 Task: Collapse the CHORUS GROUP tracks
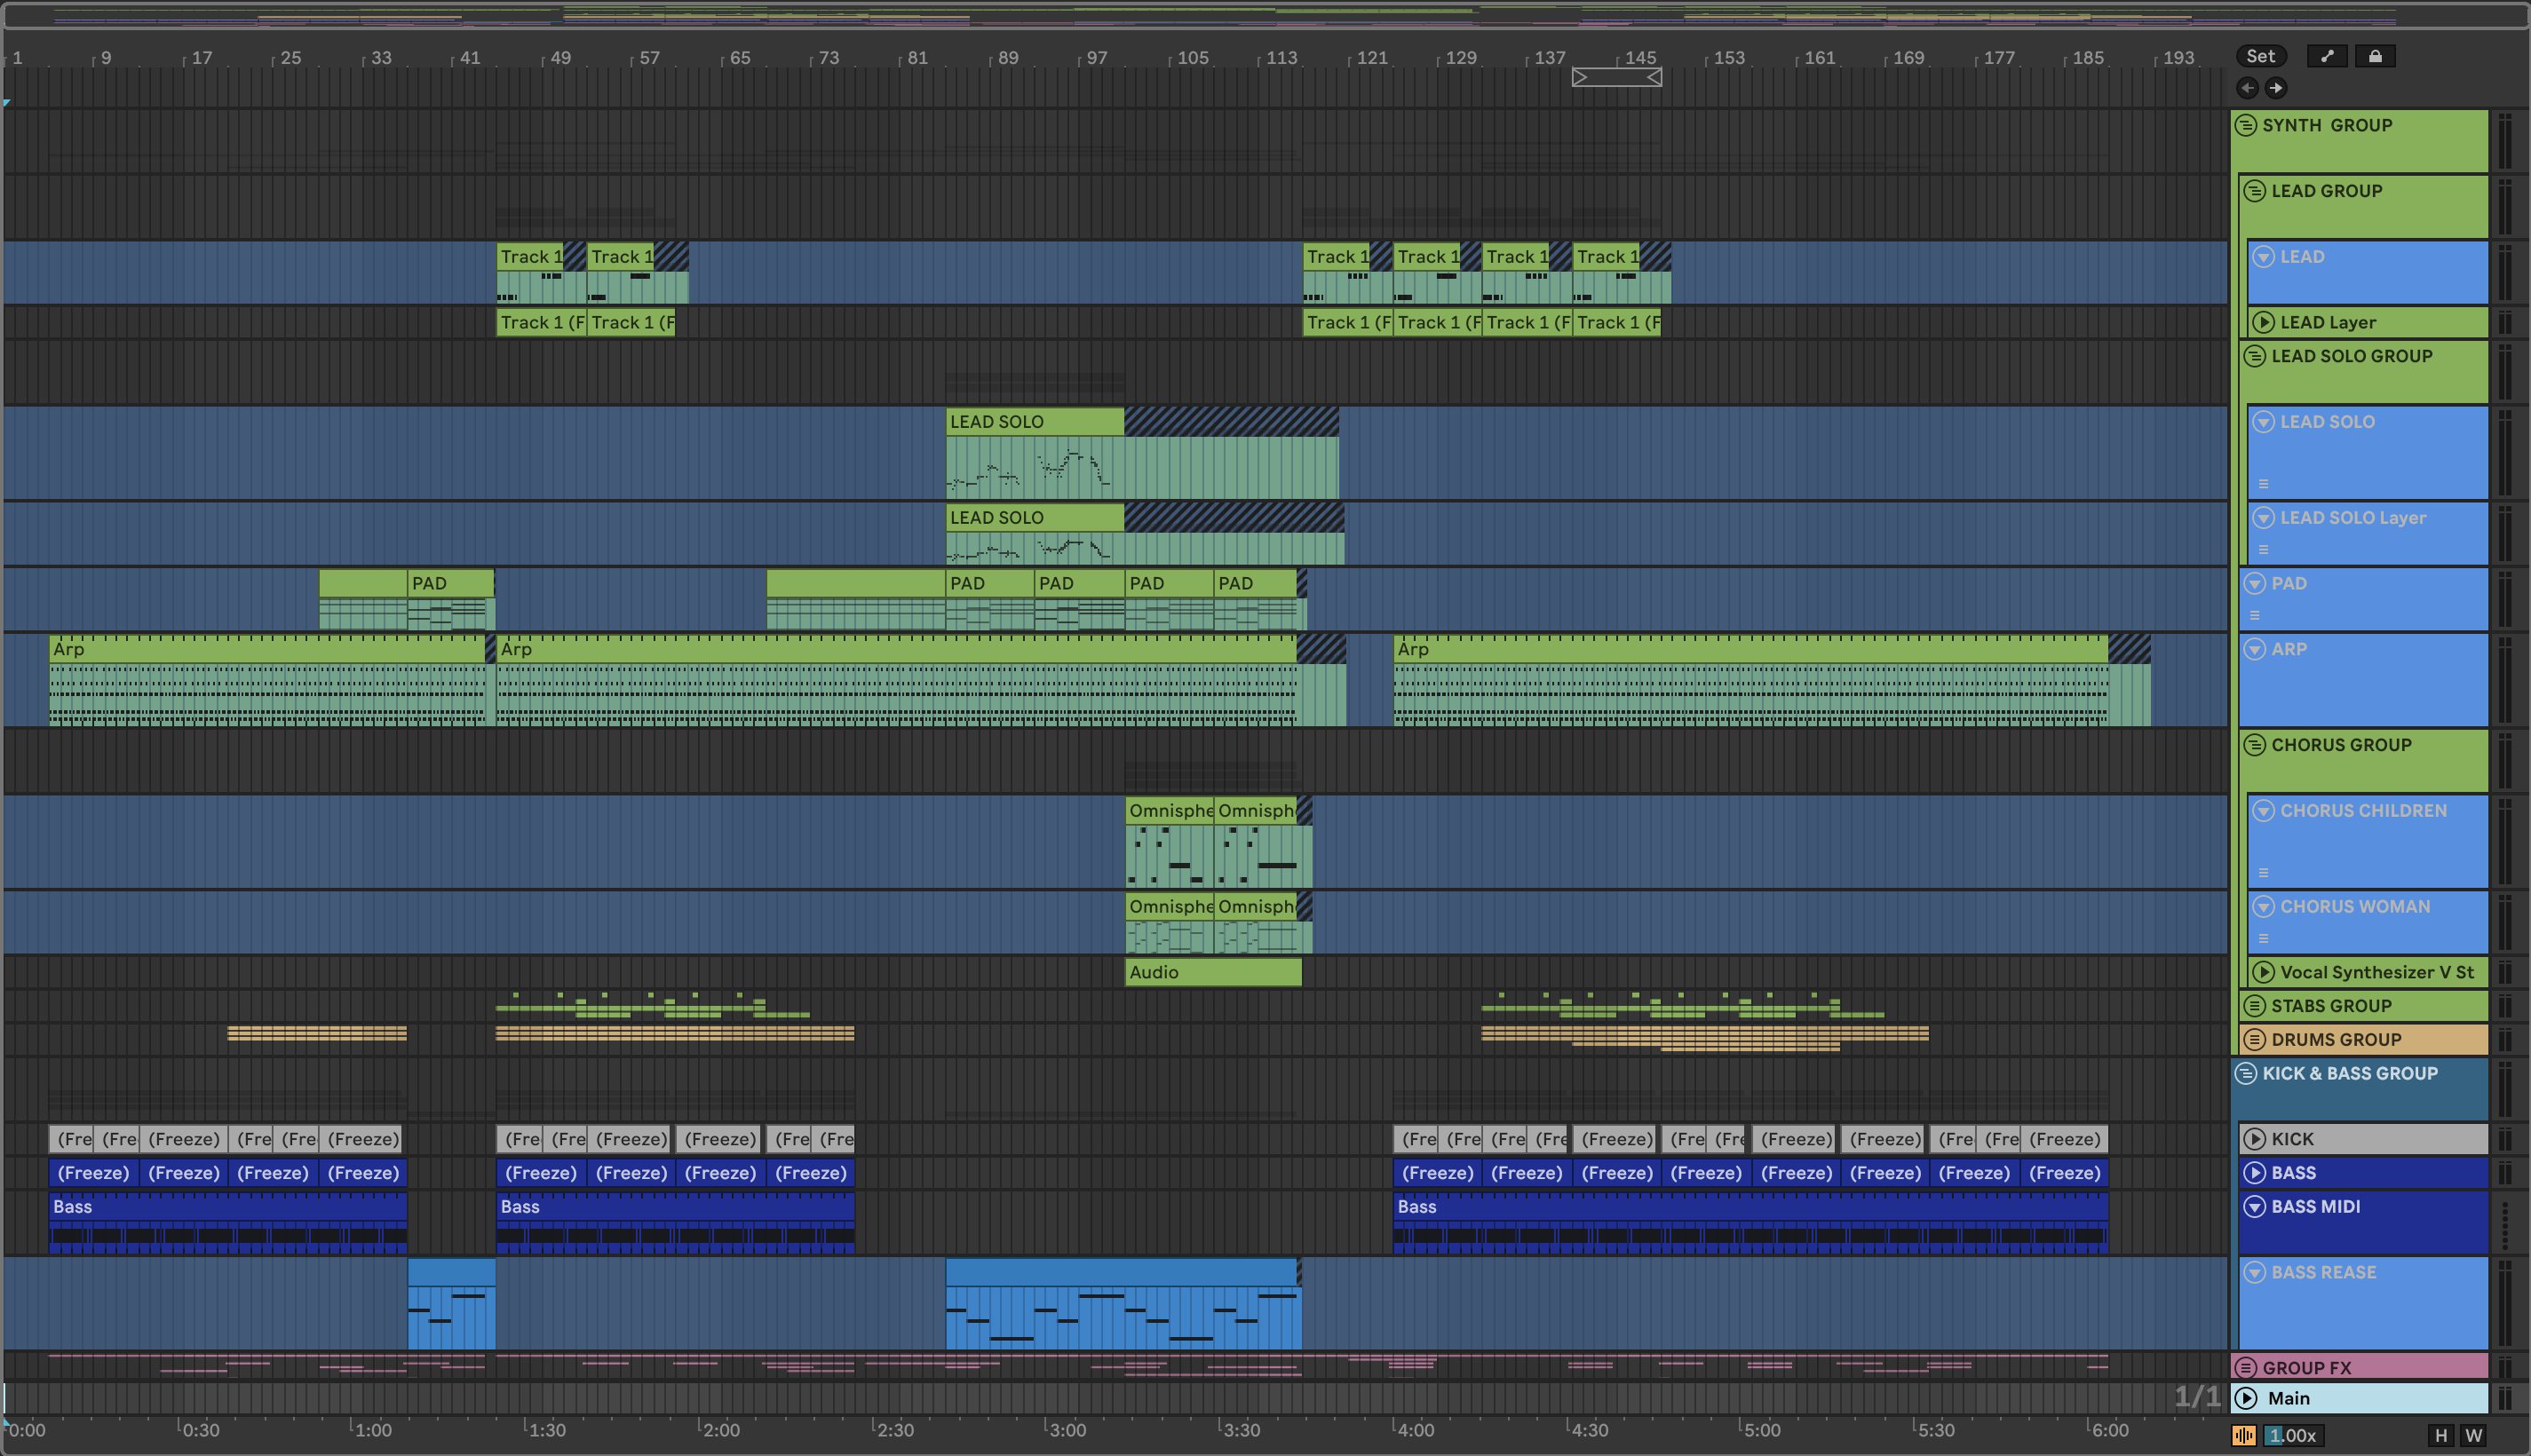coord(2254,745)
